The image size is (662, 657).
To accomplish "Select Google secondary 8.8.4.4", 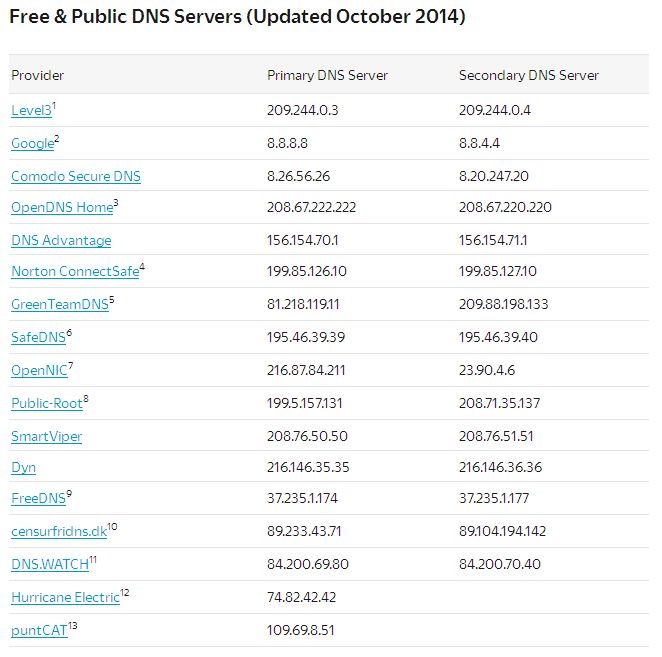I will click(479, 143).
